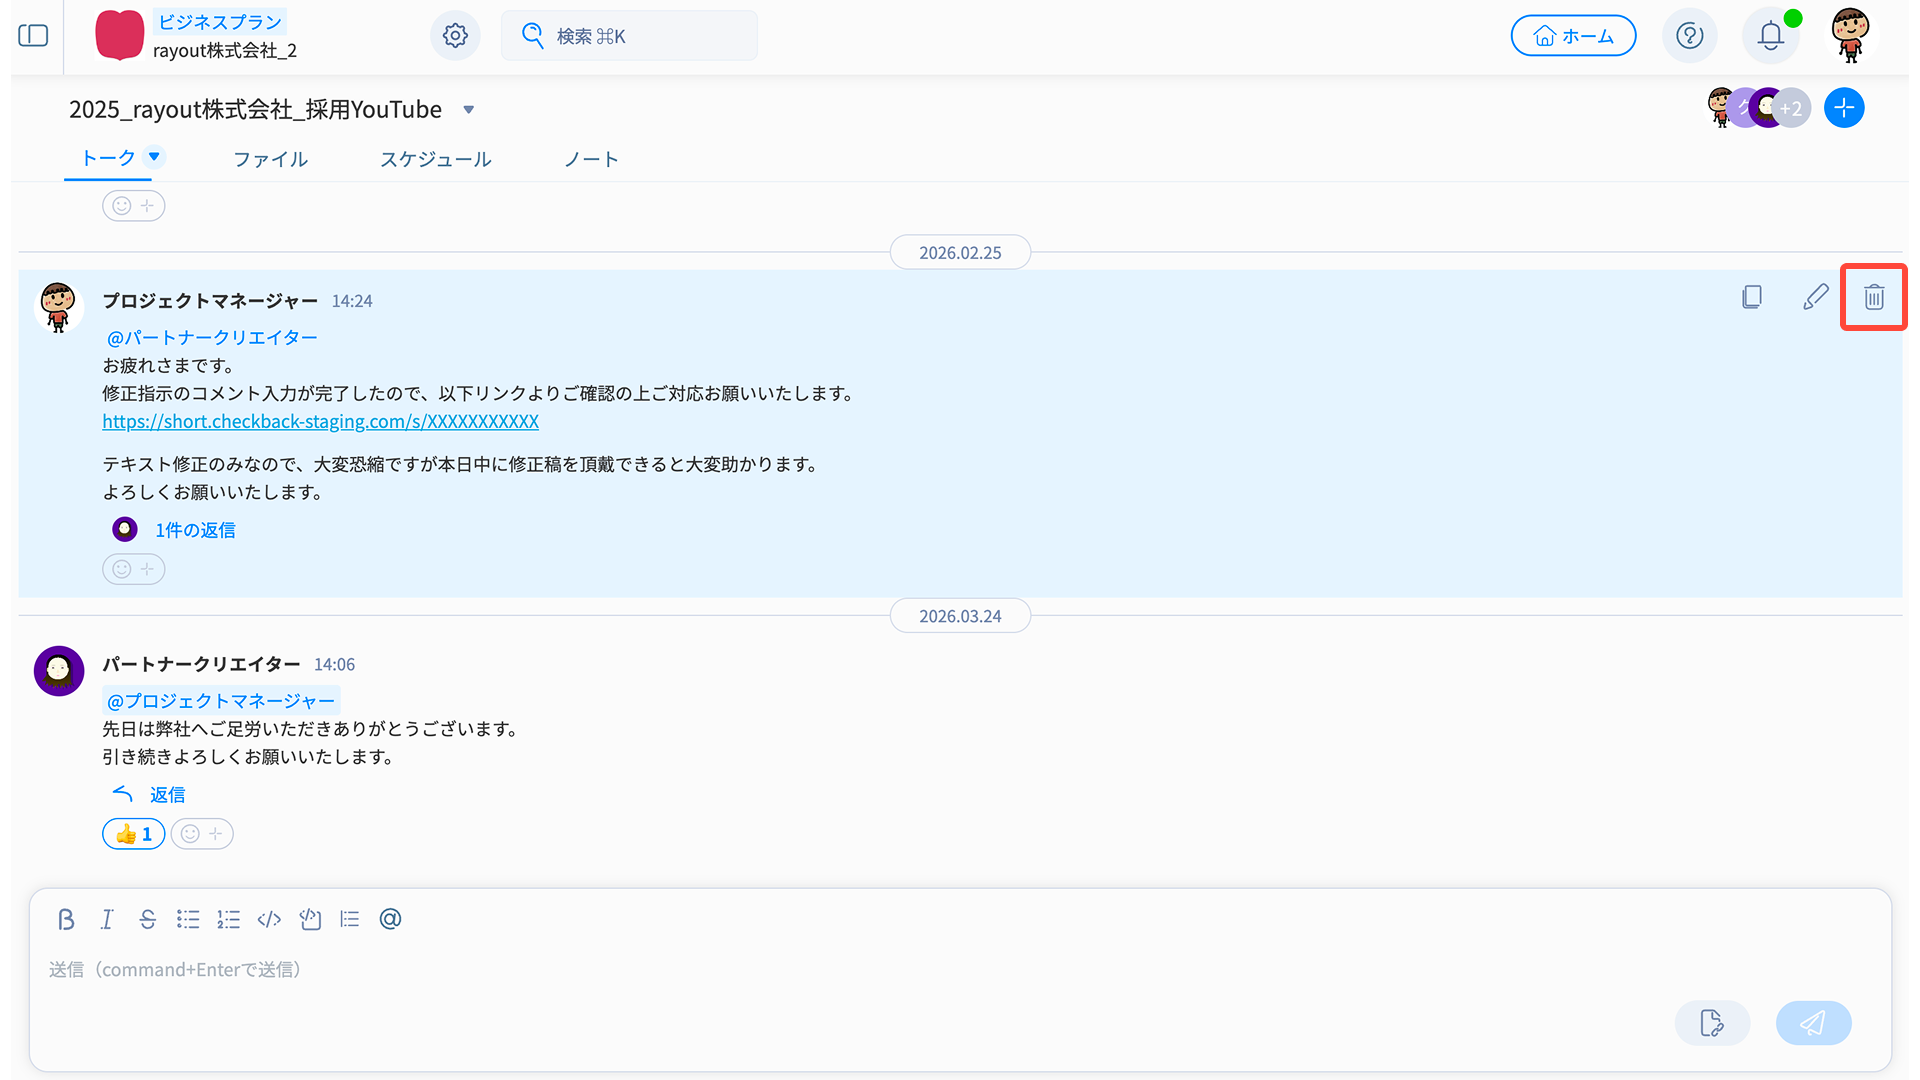Open the notifications bell
Image resolution: width=1920 pixels, height=1080 pixels.
pyautogui.click(x=1770, y=36)
